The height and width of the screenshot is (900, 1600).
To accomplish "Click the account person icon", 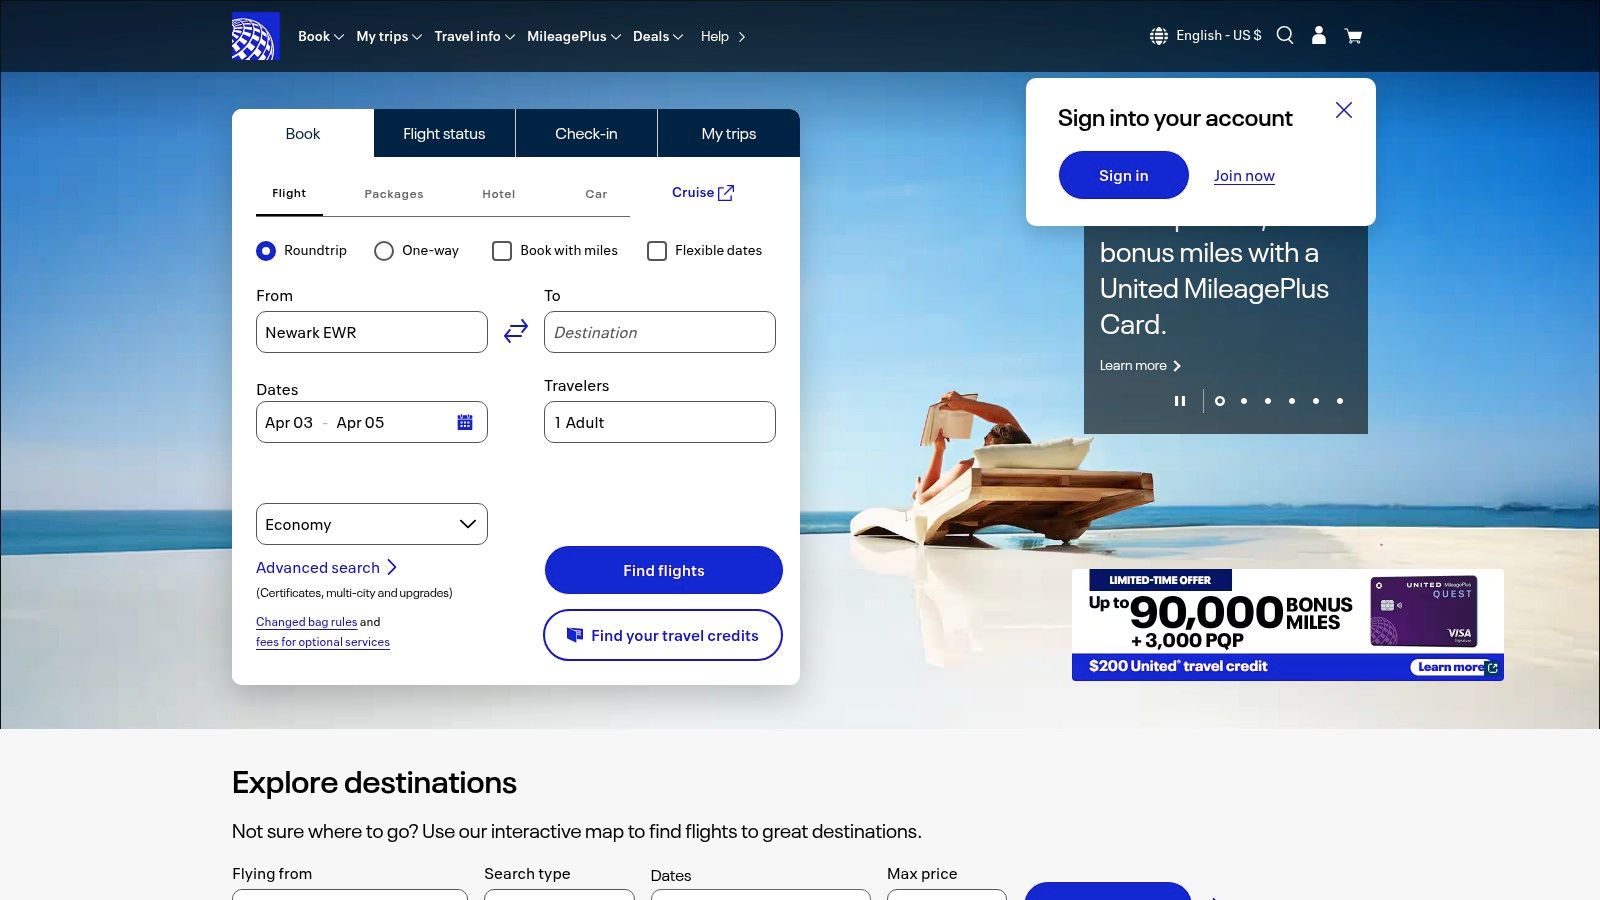I will pyautogui.click(x=1318, y=35).
